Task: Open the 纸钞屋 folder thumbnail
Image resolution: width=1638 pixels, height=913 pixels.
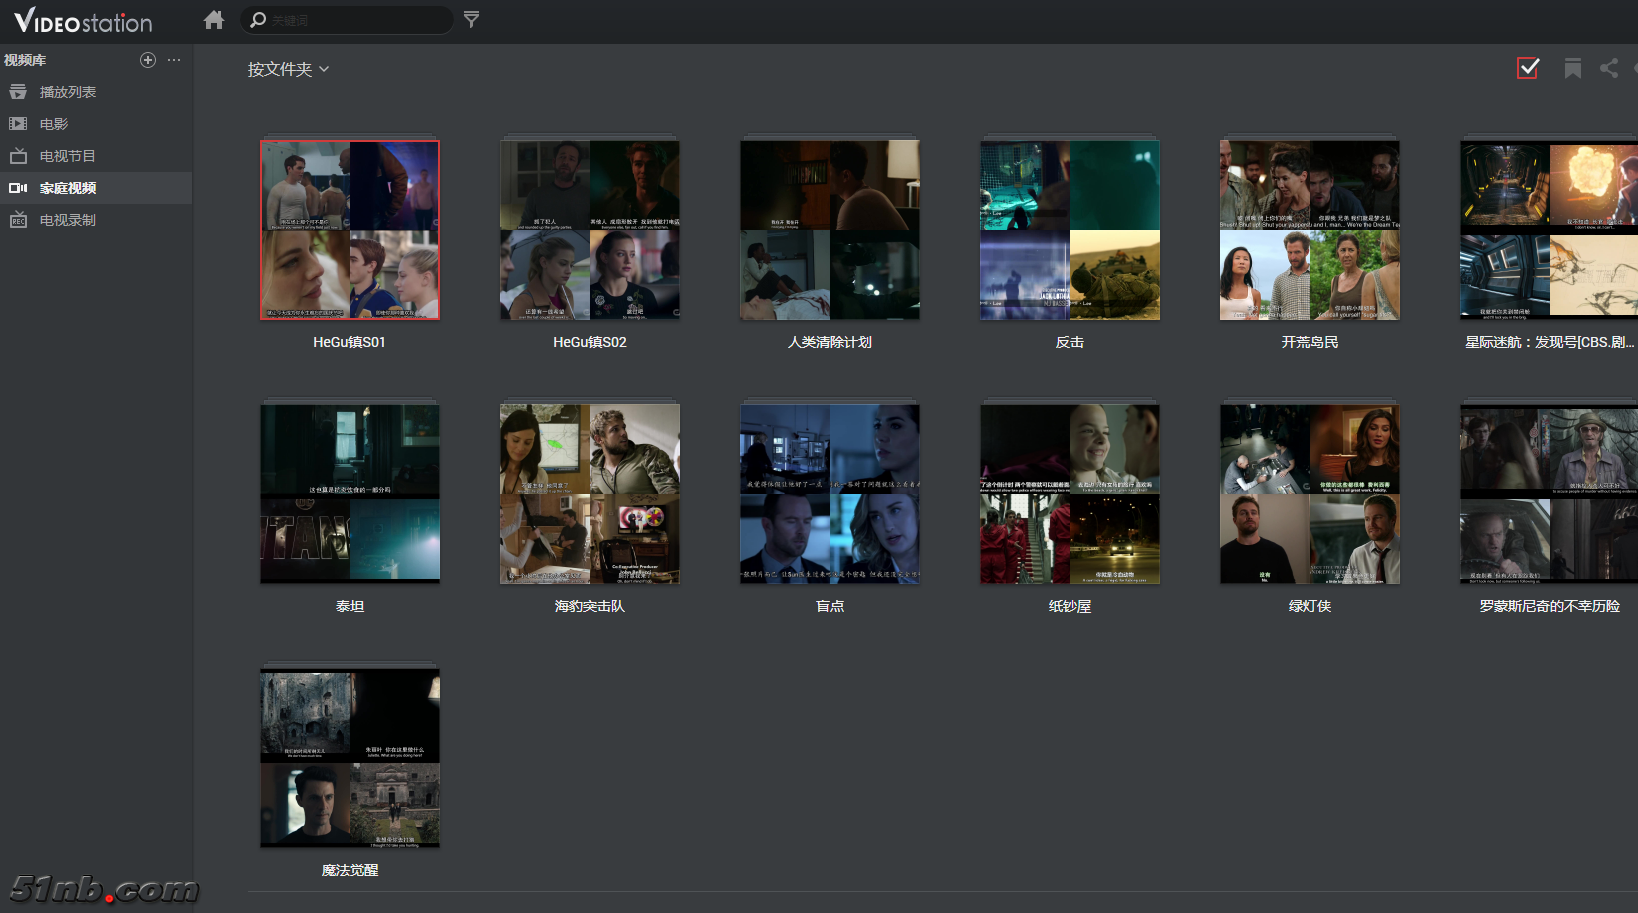Action: (1069, 494)
